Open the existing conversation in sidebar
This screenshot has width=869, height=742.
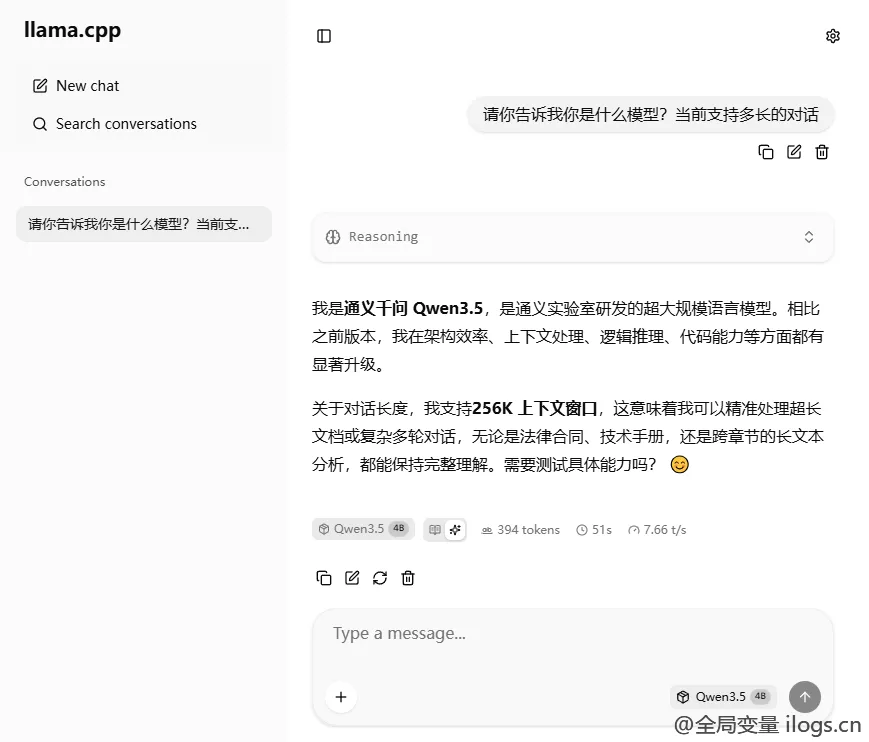point(143,224)
